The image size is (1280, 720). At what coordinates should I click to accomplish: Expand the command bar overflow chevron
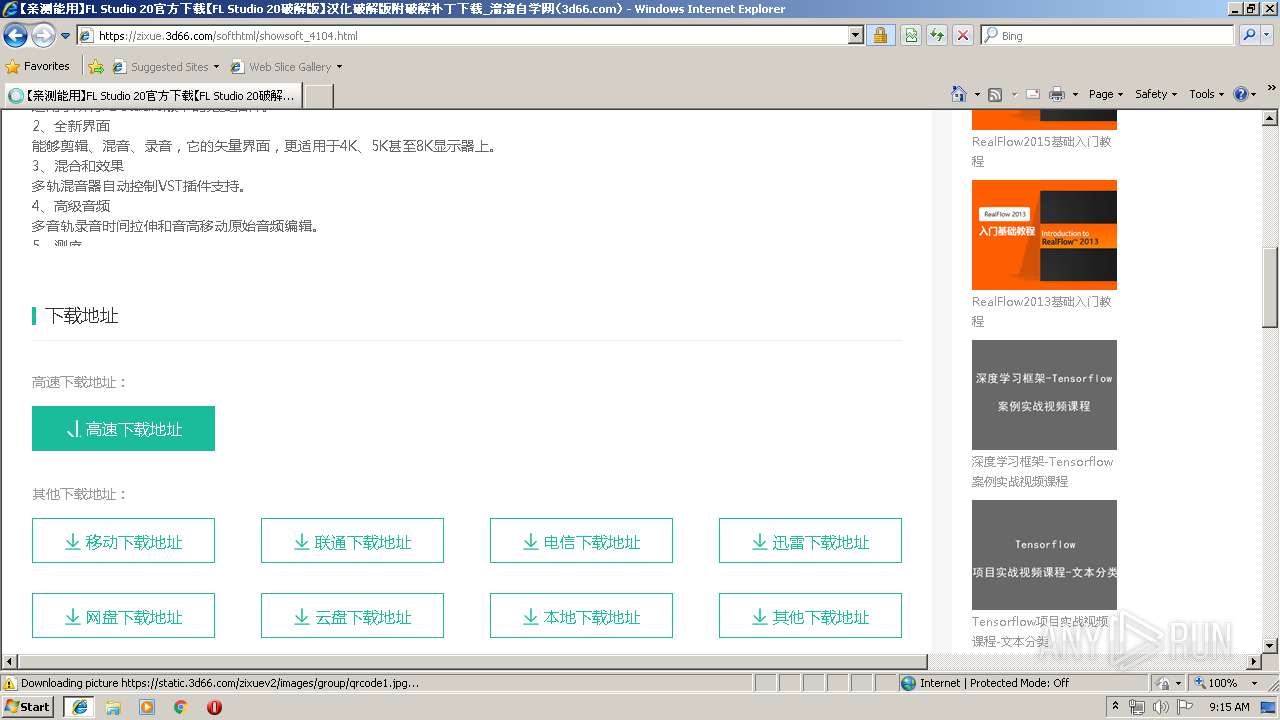tap(1272, 90)
